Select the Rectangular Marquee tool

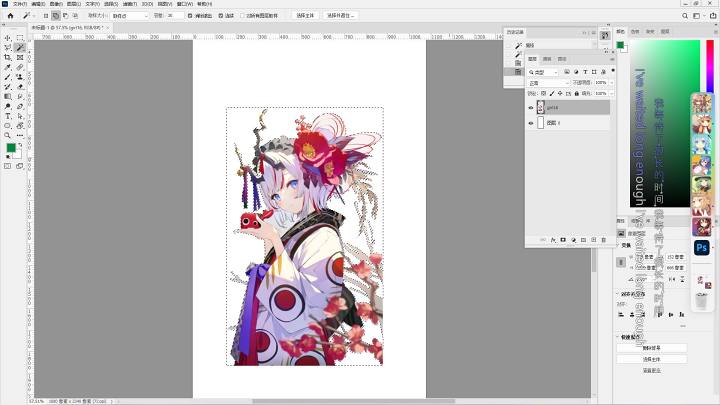tap(20, 38)
